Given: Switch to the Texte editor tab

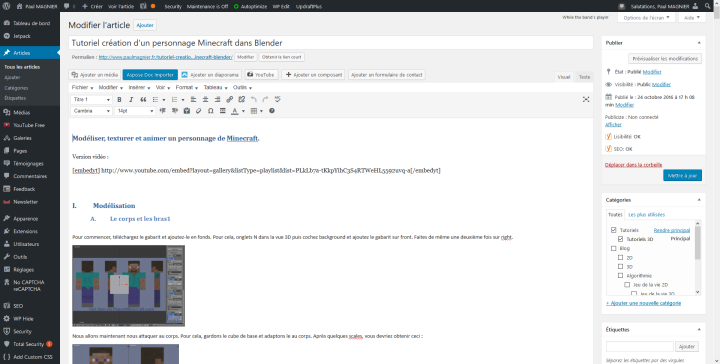Looking at the screenshot, I should pos(584,77).
